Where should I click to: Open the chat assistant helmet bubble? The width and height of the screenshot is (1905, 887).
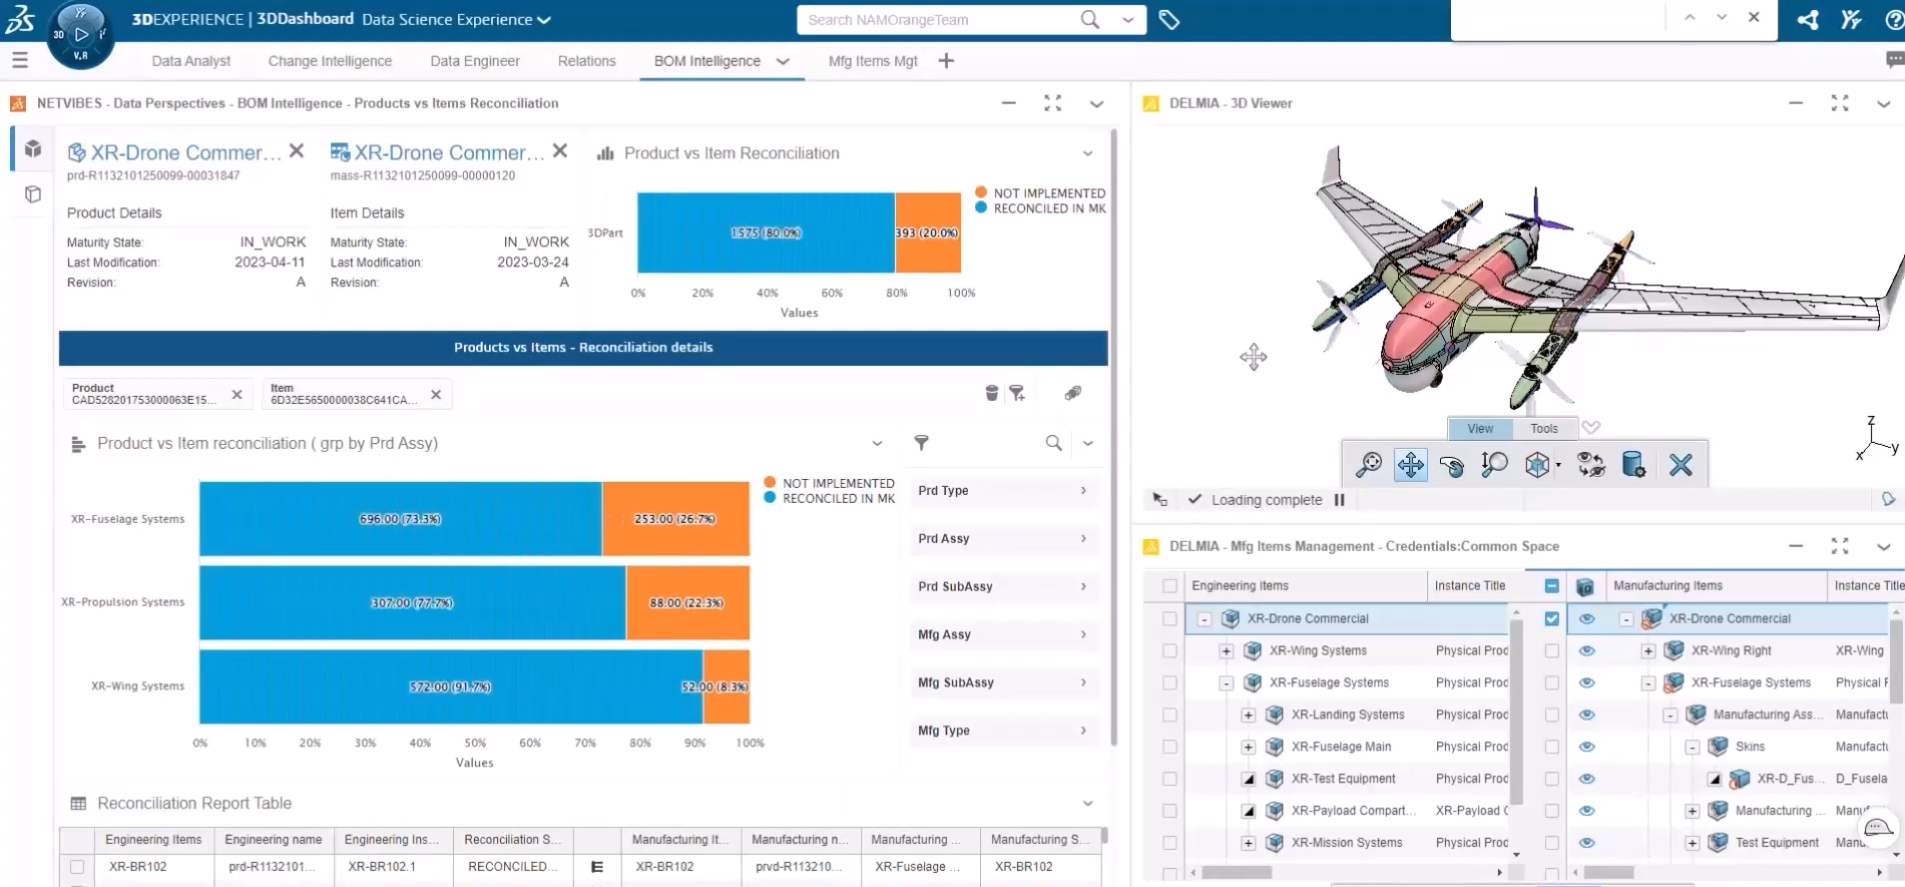[x=1877, y=827]
